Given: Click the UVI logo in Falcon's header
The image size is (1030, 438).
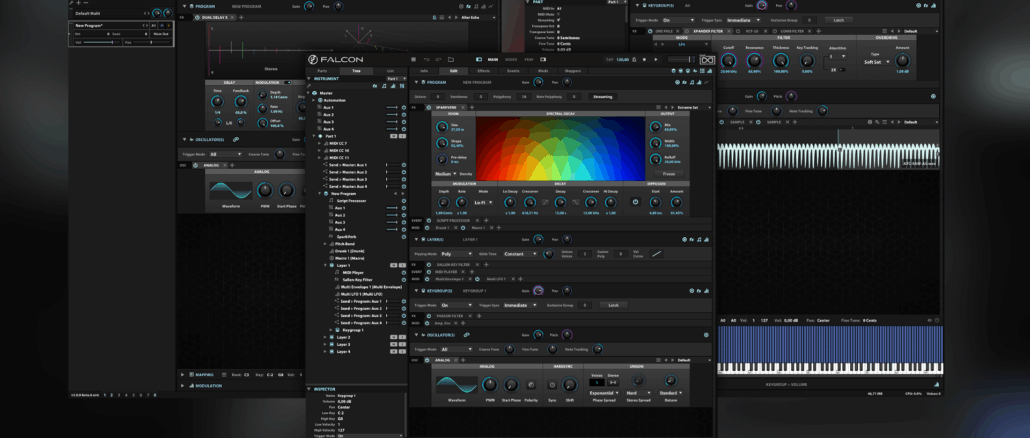Looking at the screenshot, I should pyautogui.click(x=705, y=59).
